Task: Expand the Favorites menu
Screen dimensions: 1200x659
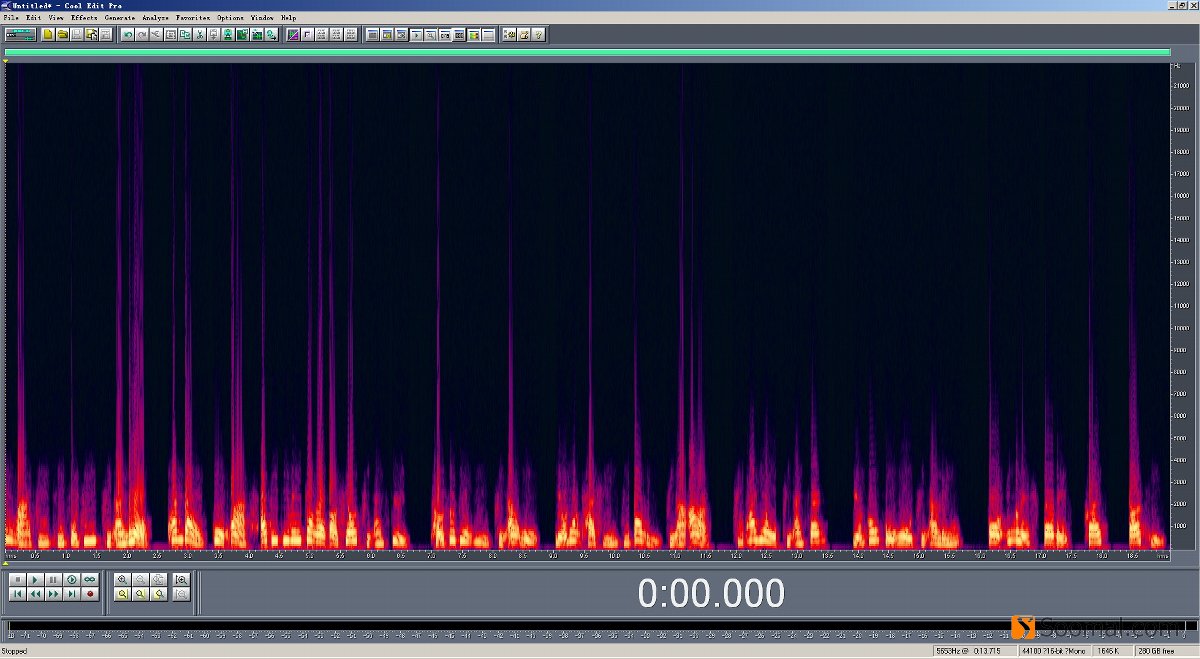Action: [193, 18]
